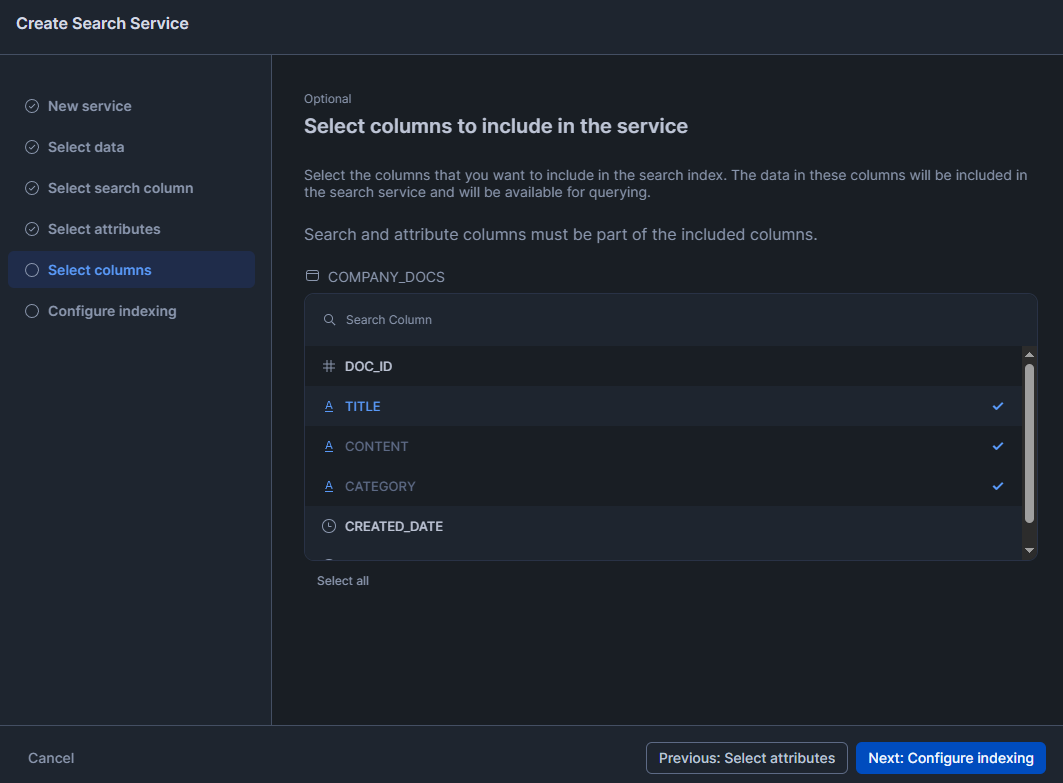Screen dimensions: 1063x783
Task: Click the step circle beside Configure indexing
Action: tap(31, 311)
